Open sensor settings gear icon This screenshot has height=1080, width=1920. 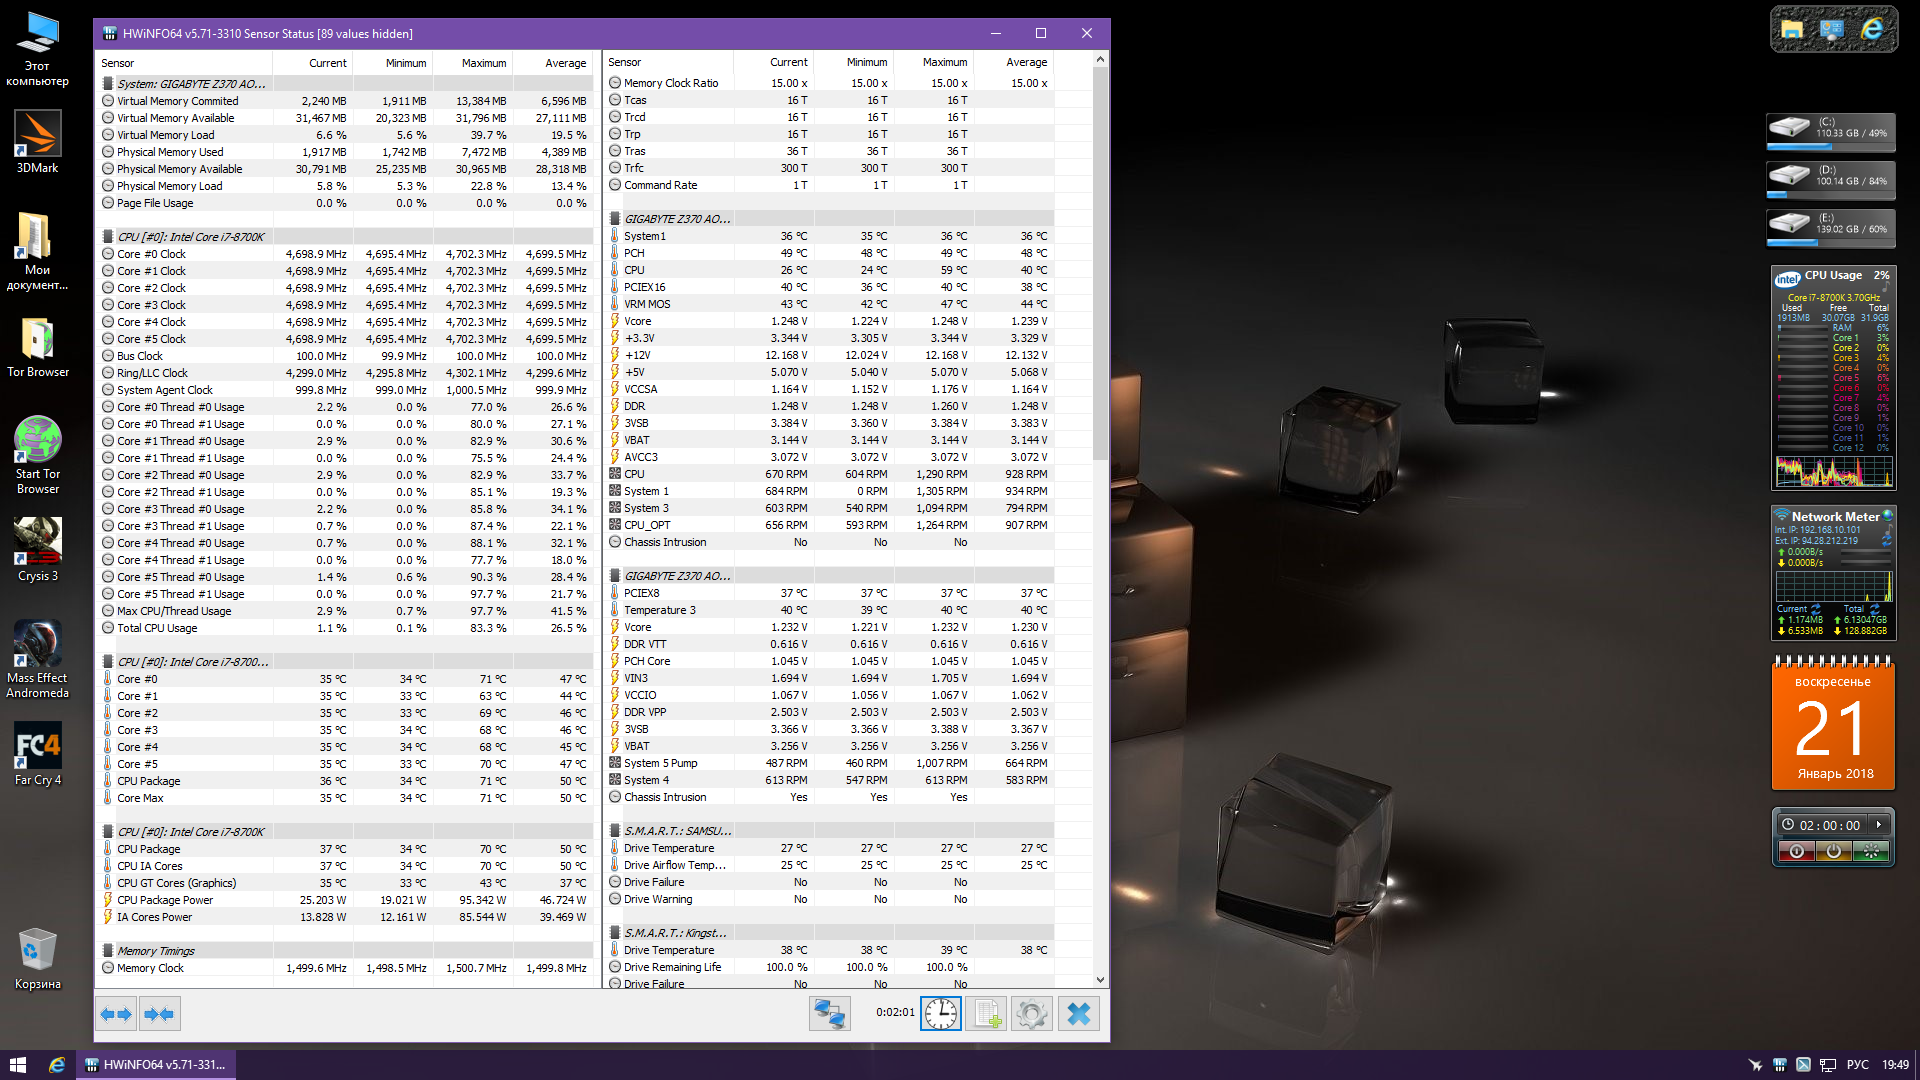click(x=1031, y=1013)
